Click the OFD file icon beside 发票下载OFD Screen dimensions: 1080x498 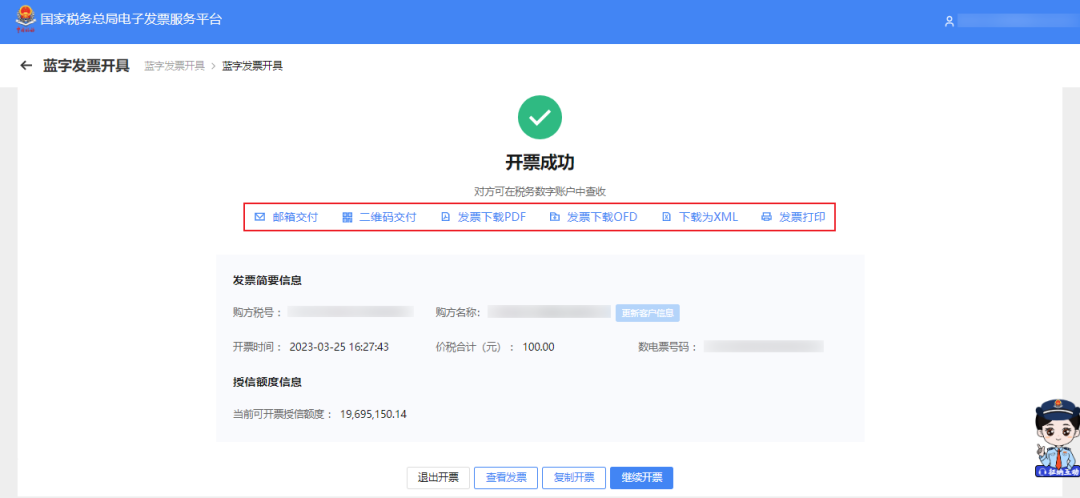554,217
